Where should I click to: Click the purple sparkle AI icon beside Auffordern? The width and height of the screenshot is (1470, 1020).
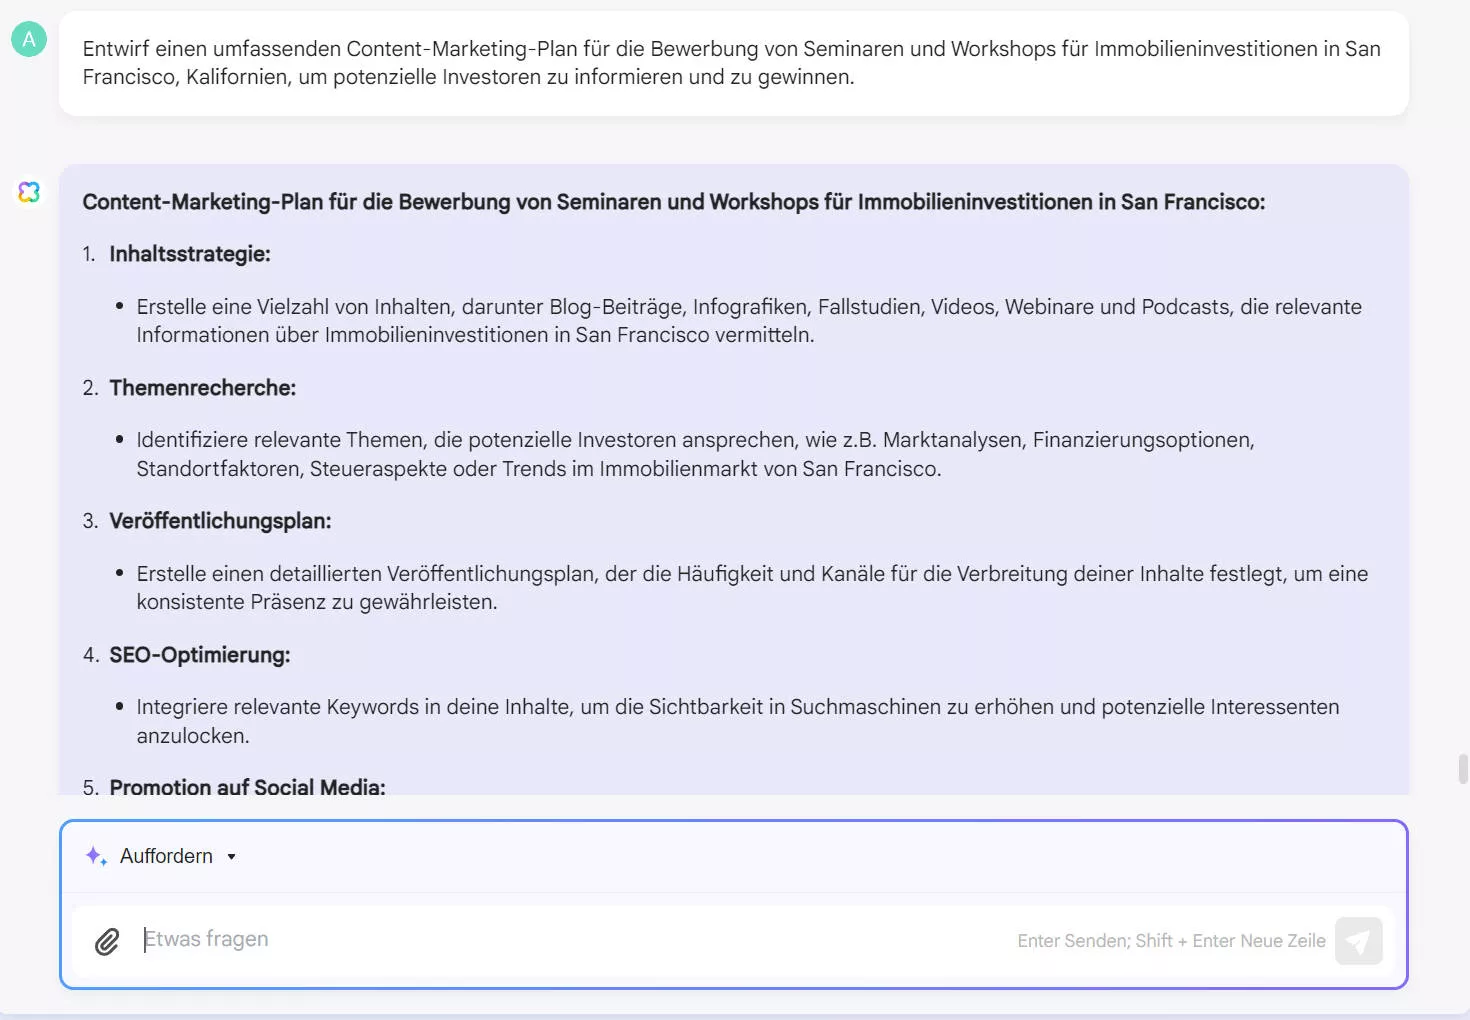95,856
